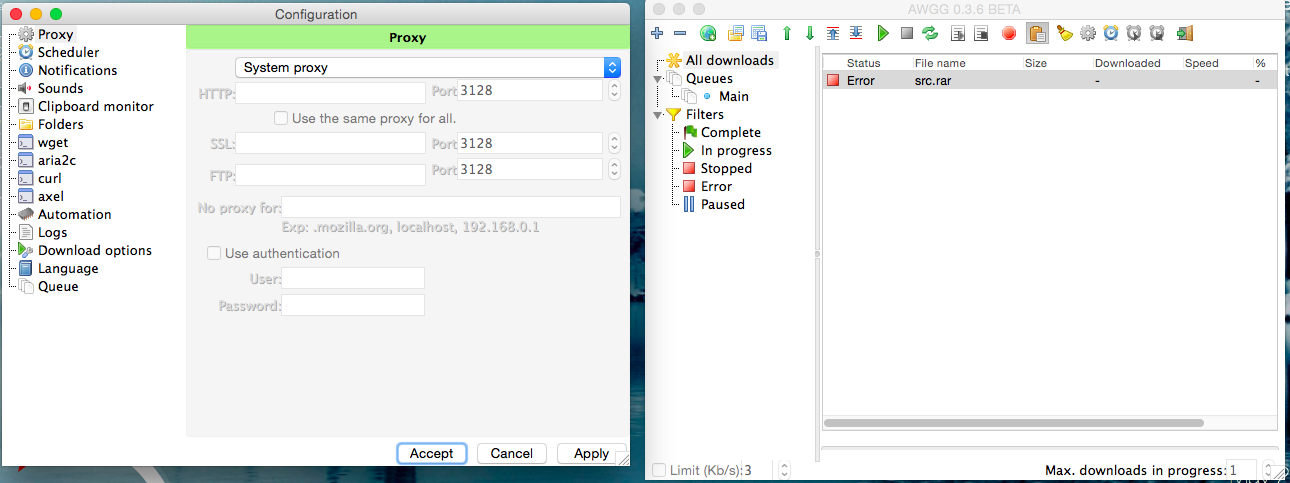Toggle the clipboard monitor toolbar icon
The height and width of the screenshot is (483, 1290).
[1037, 33]
